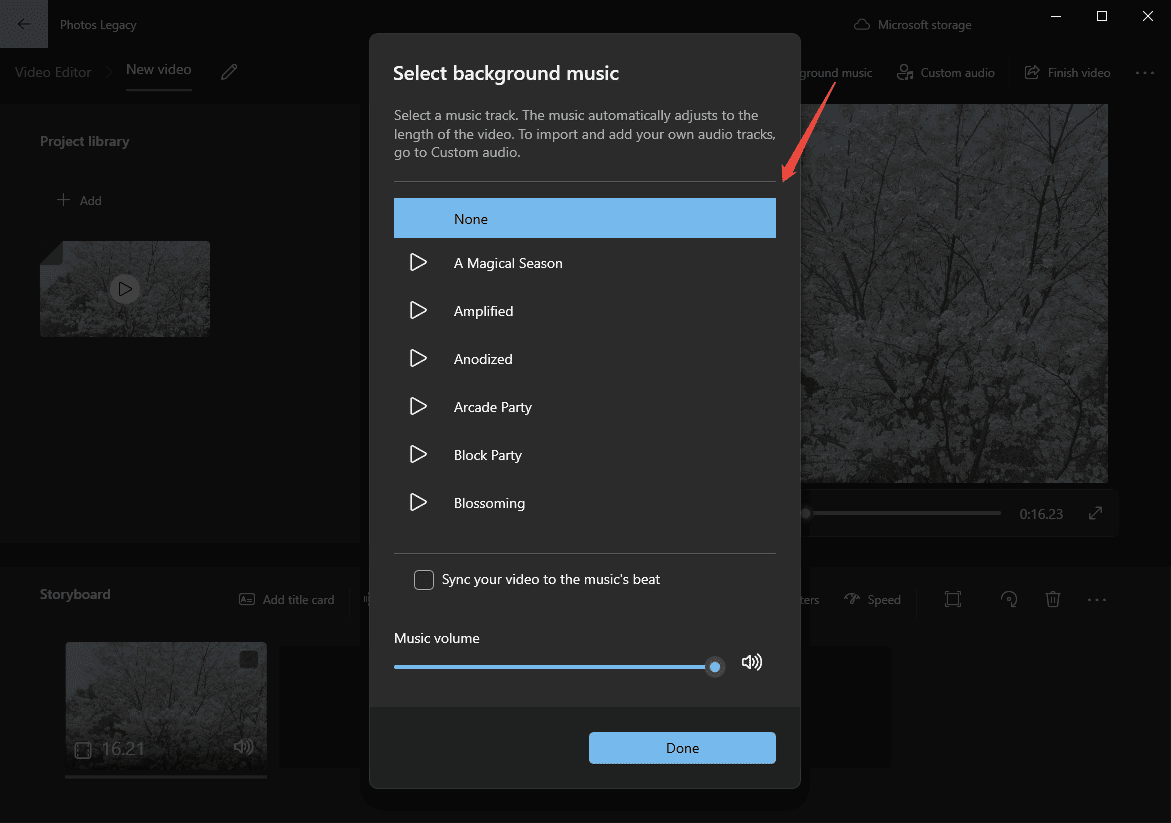
Task: Confirm selection with Done button
Action: 682,748
